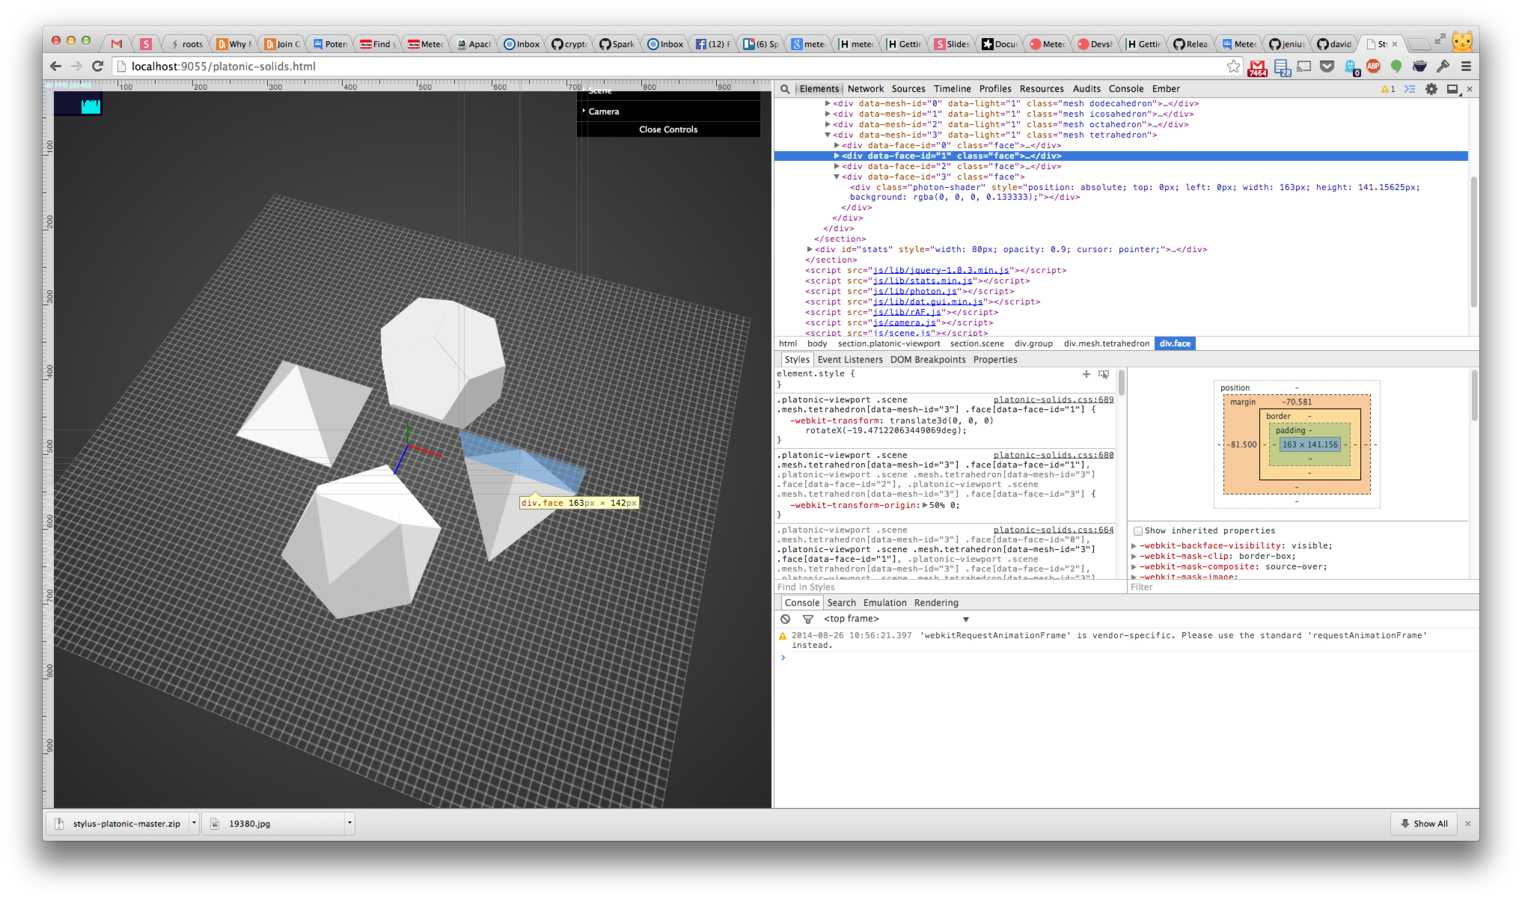The width and height of the screenshot is (1522, 900).
Task: Open the Emulation drawer tab
Action: click(884, 603)
